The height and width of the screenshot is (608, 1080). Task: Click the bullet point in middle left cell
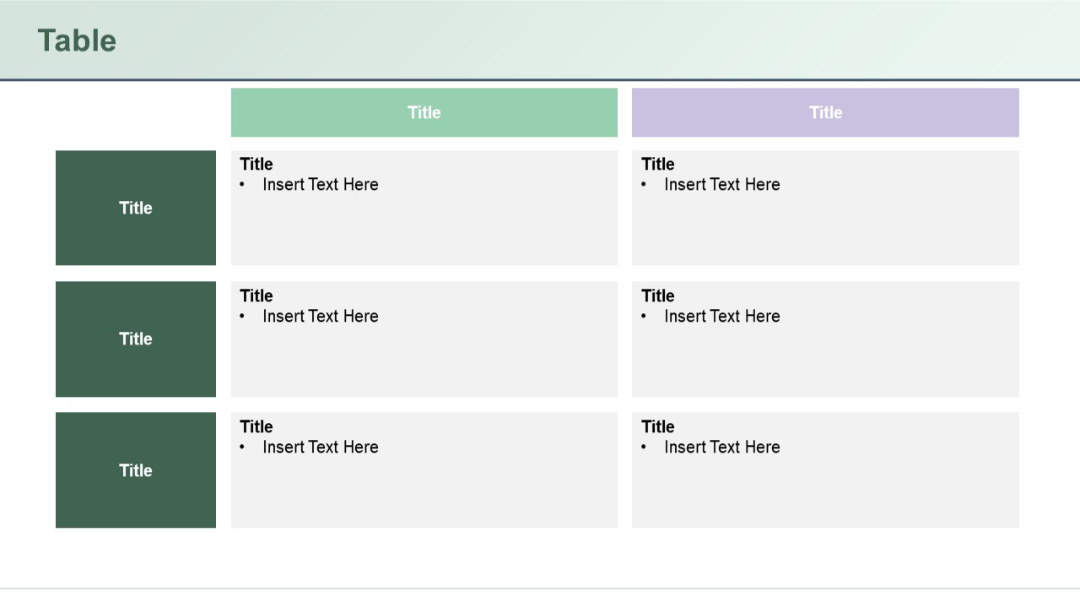242,315
